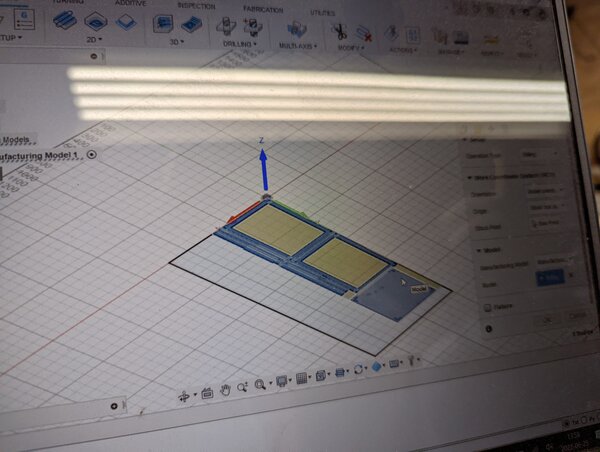Click the Multi-Axis toolpath icon
The width and height of the screenshot is (600, 452).
tap(297, 30)
